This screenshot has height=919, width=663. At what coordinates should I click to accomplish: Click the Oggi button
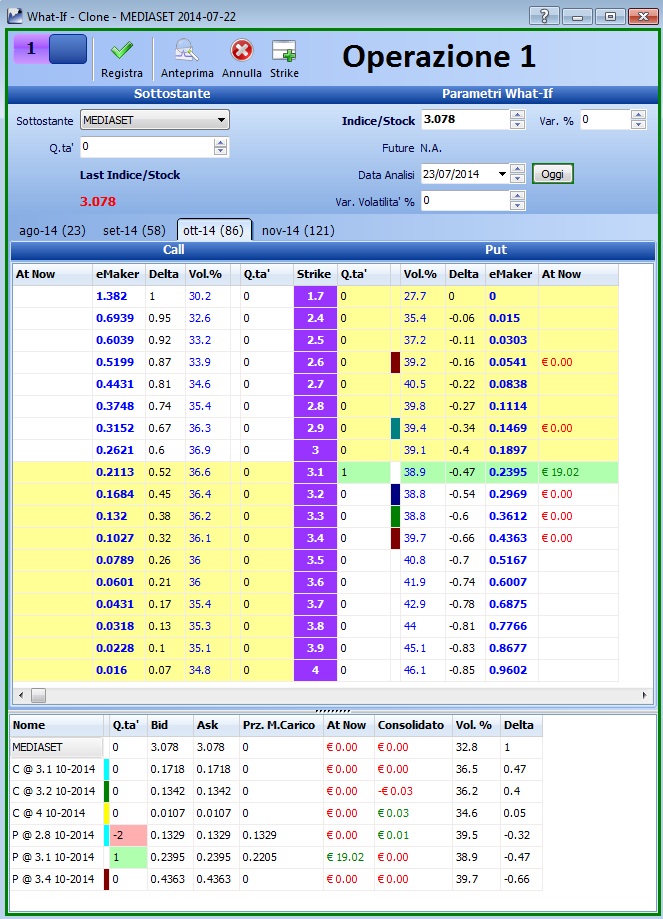click(x=552, y=174)
